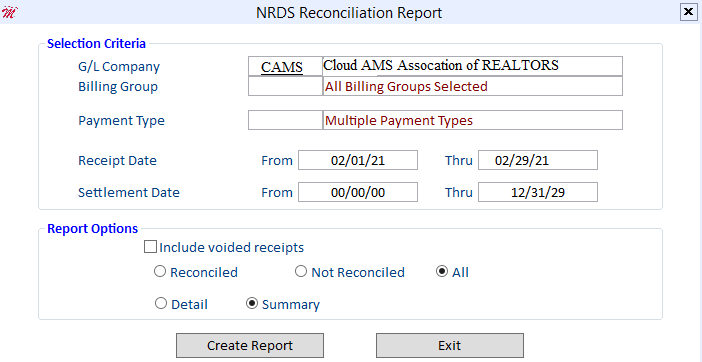
Task: Click the Receipt Date Thru field
Action: (538, 160)
